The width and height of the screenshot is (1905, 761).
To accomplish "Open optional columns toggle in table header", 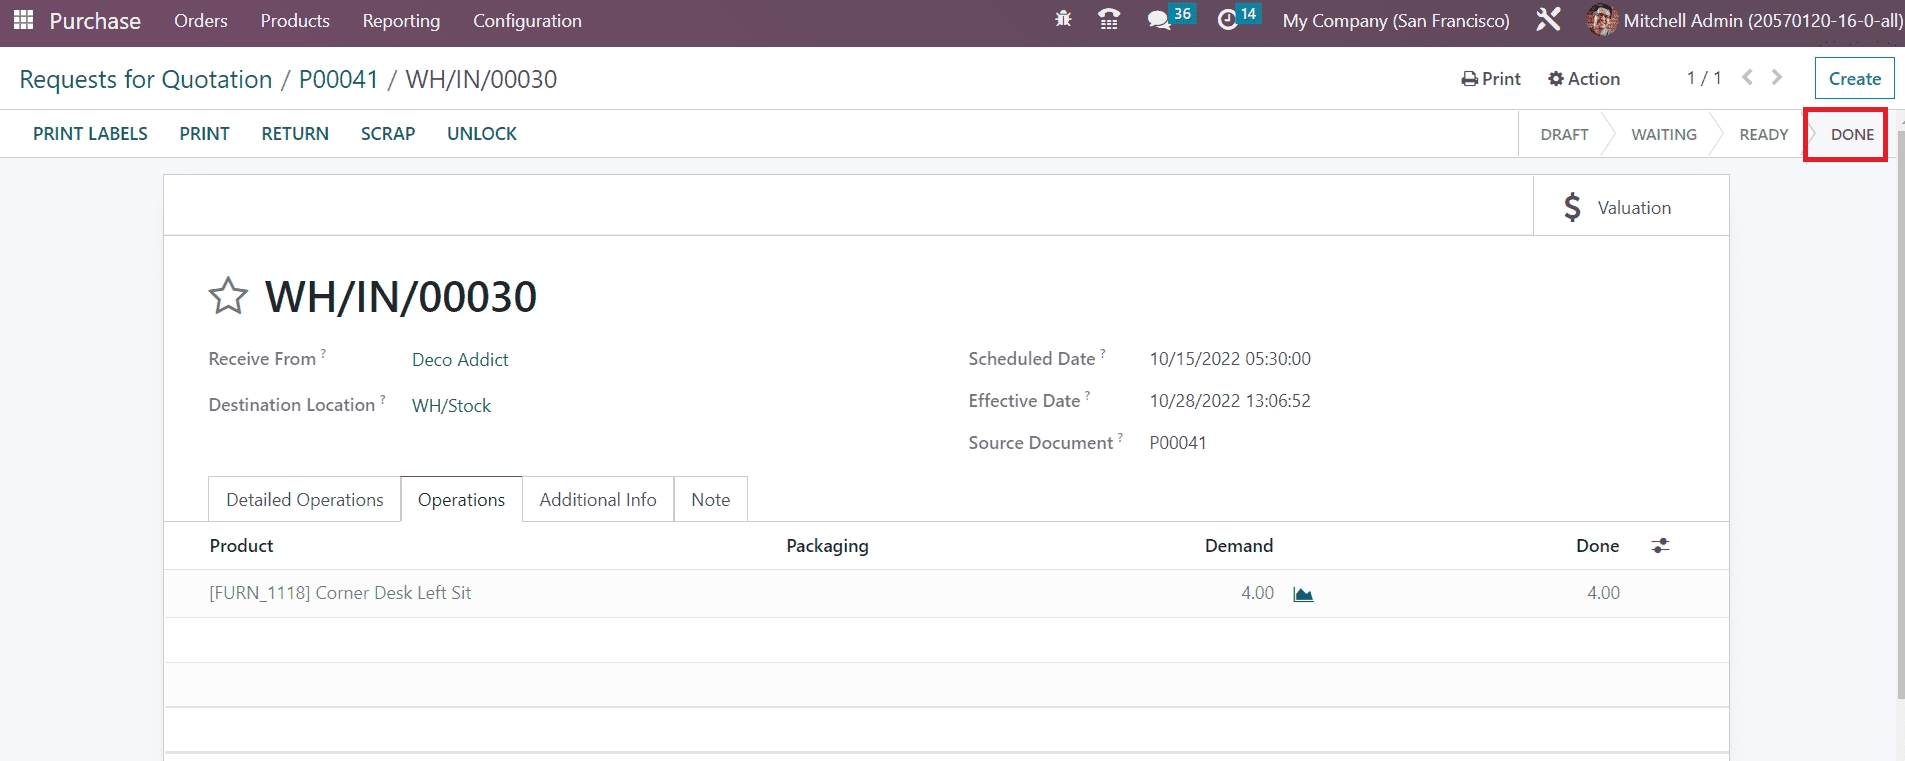I will coord(1660,546).
